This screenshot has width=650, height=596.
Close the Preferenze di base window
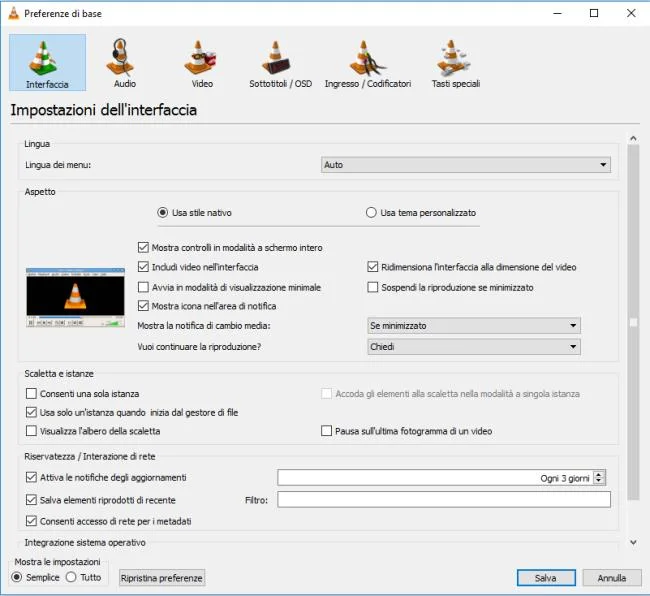(x=631, y=13)
